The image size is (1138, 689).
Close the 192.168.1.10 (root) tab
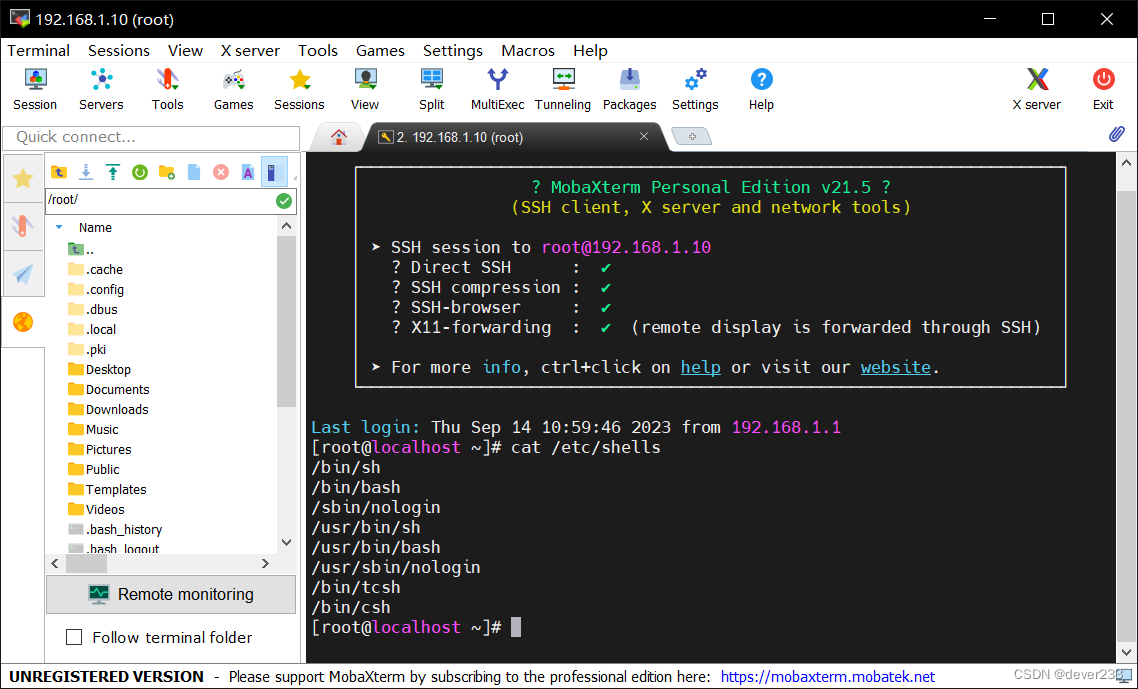[x=644, y=136]
